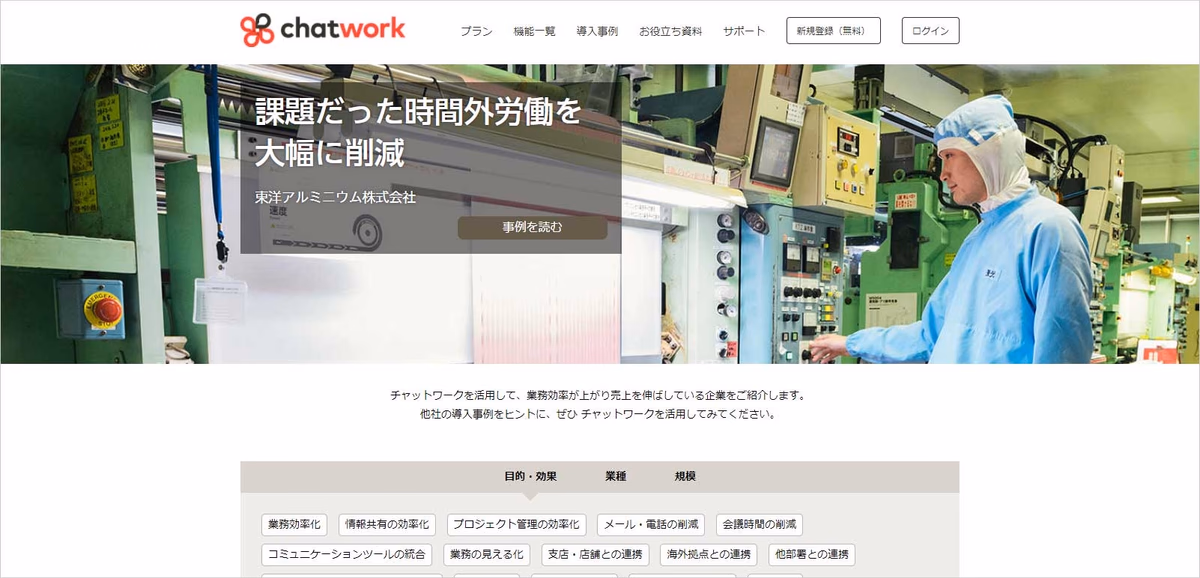Open the 機能一覧 navigation link
This screenshot has height=578, width=1200.
click(534, 31)
